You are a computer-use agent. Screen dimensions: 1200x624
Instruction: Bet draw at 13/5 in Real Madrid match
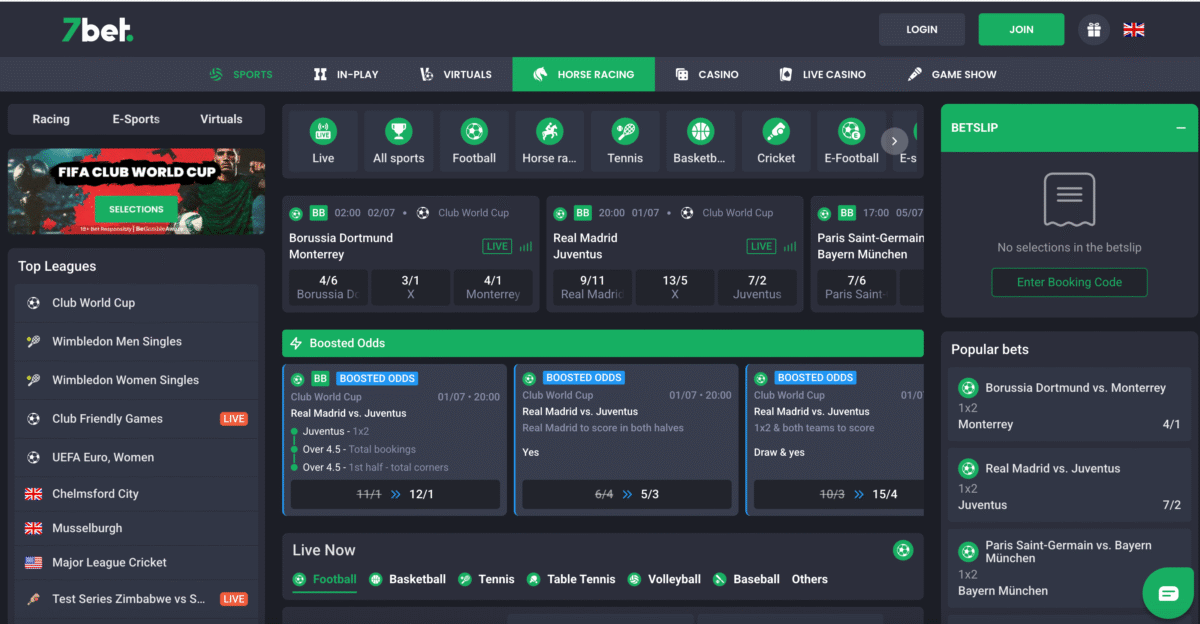675,287
